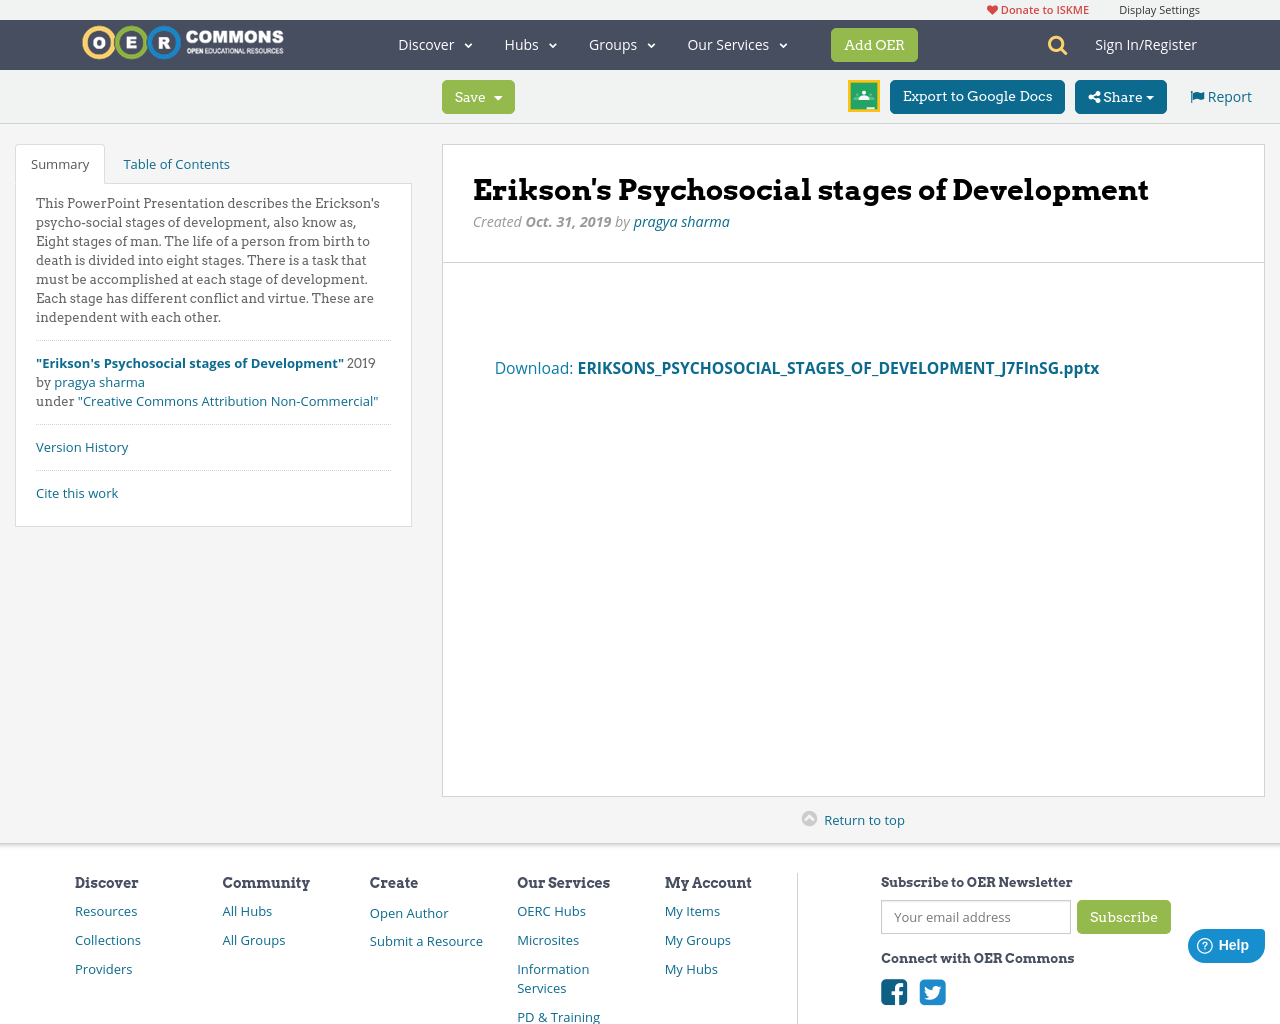Open All Groups footer link

pos(254,940)
